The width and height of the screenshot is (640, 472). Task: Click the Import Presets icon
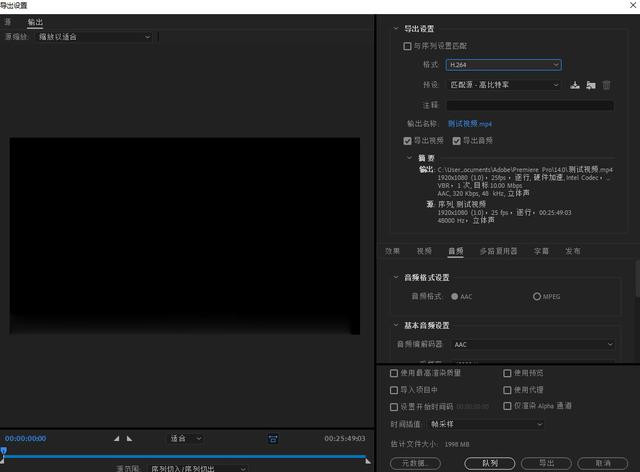pyautogui.click(x=591, y=85)
